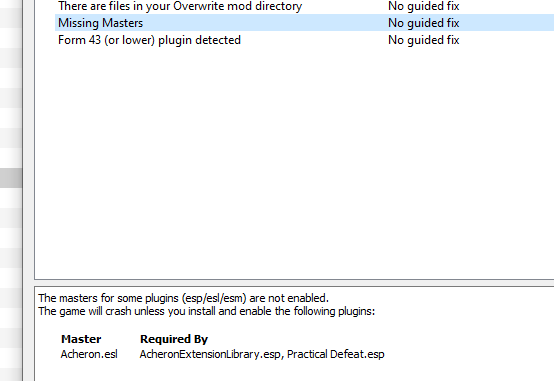Click the Practical Defeat.esp plugin name
The height and width of the screenshot is (381, 554).
click(336, 354)
